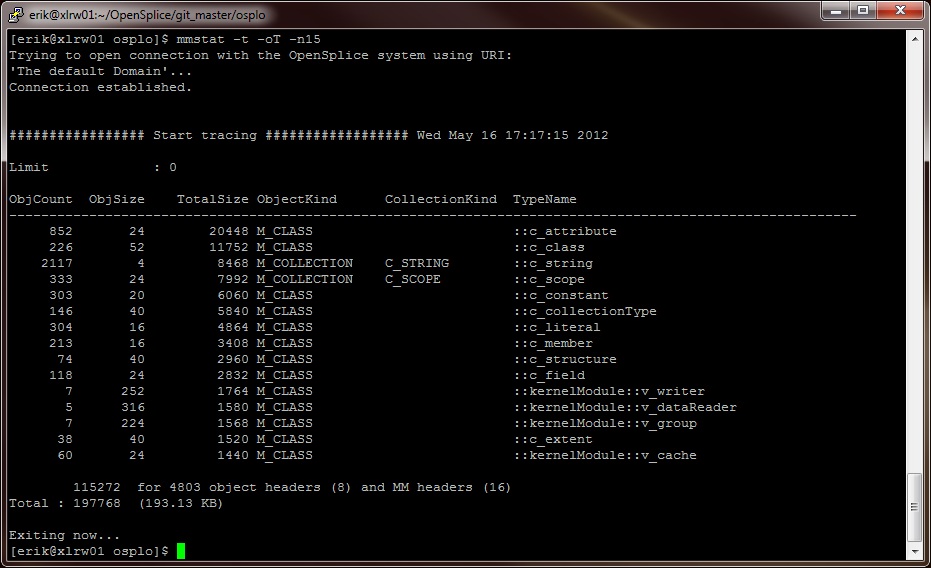Click the CollectionKind column header
The height and width of the screenshot is (568, 931).
[441, 199]
